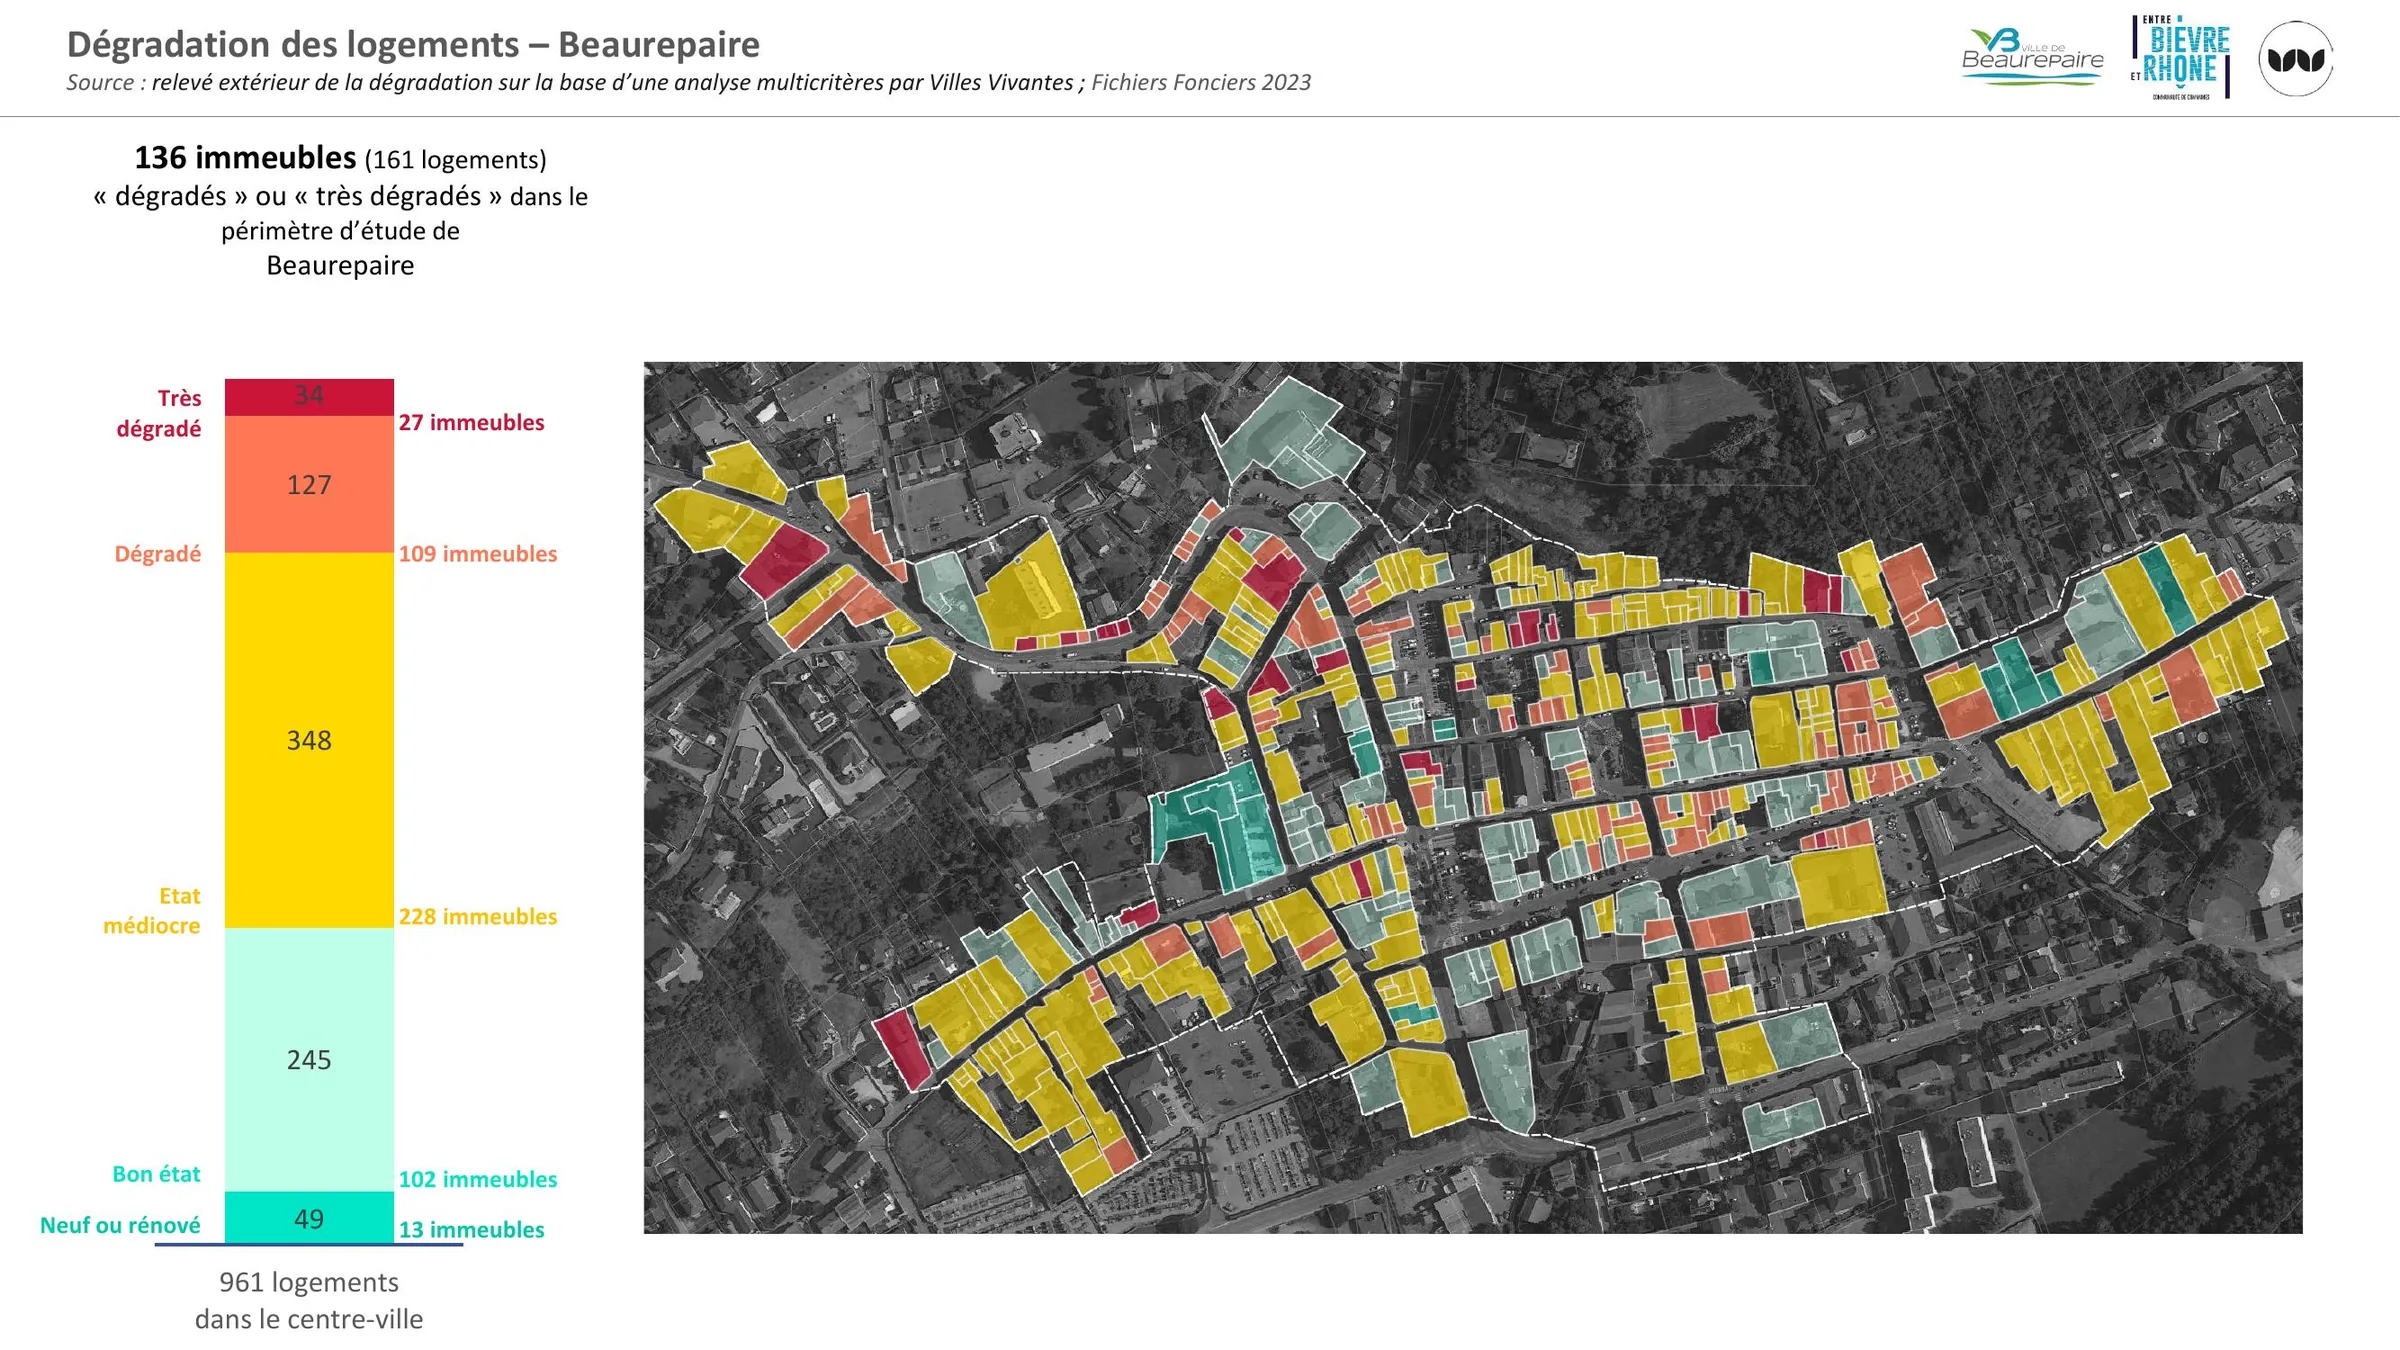Screen dimensions: 2400x1350
Task: Click the "Bon état" category label
Action: coord(156,1173)
